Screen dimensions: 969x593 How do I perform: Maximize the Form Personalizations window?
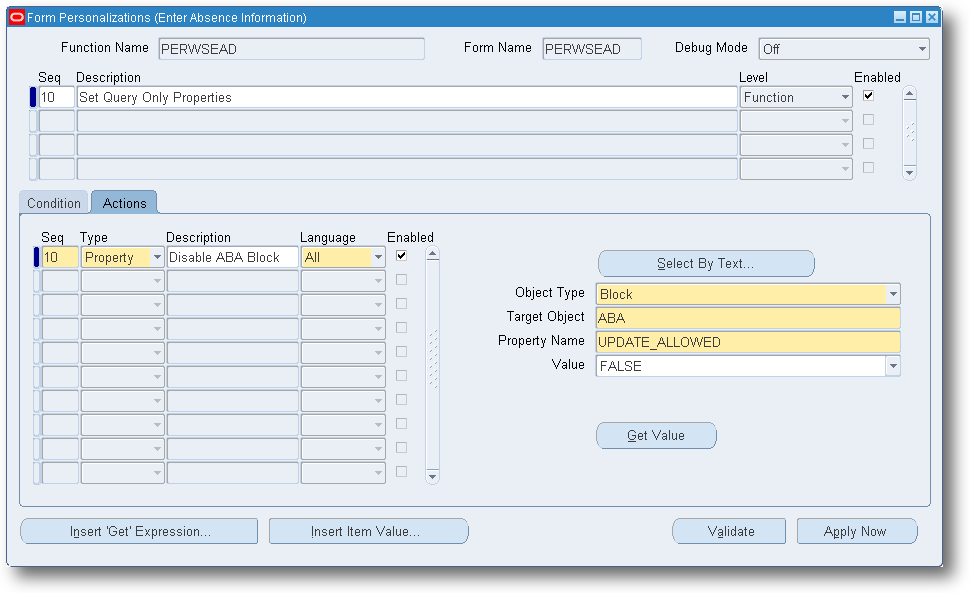(x=916, y=17)
